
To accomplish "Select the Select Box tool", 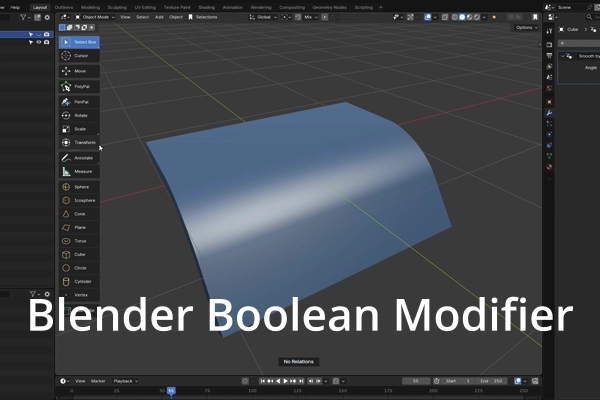I will coord(79,42).
